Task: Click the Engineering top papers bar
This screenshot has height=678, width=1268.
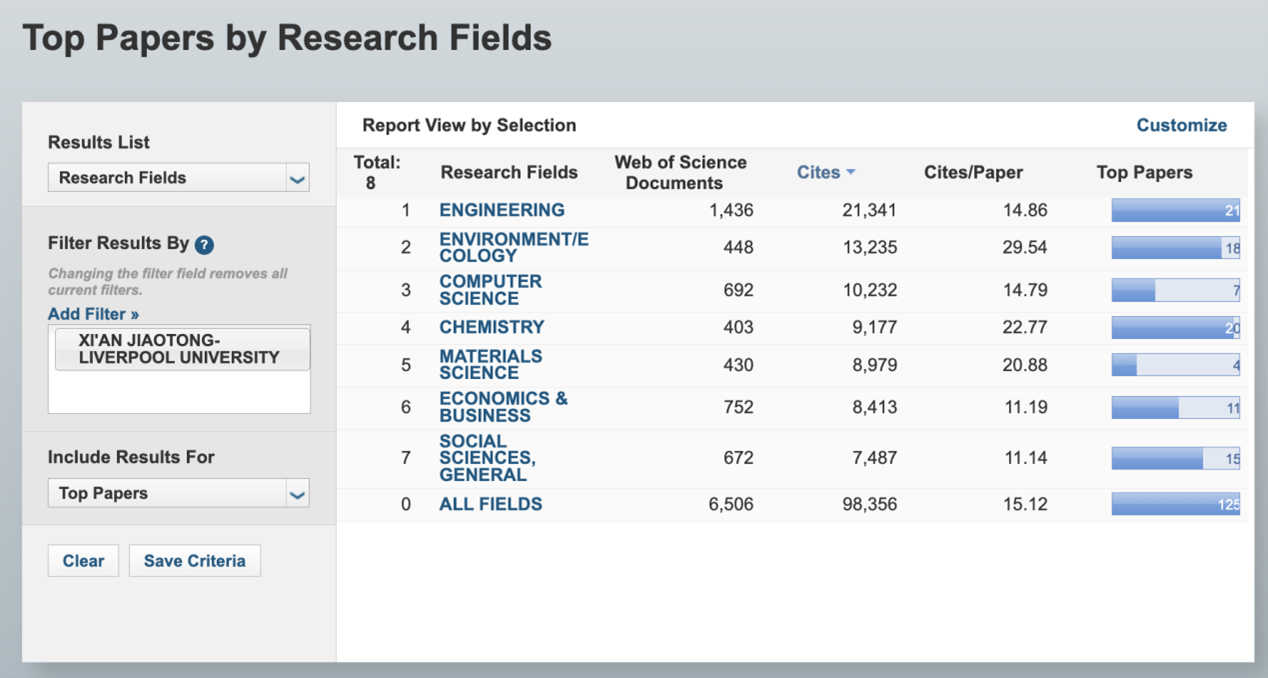Action: [1175, 210]
